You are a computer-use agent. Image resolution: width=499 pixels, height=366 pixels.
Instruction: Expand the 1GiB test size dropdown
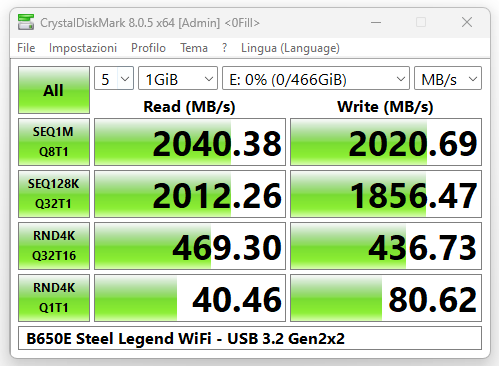pos(178,78)
